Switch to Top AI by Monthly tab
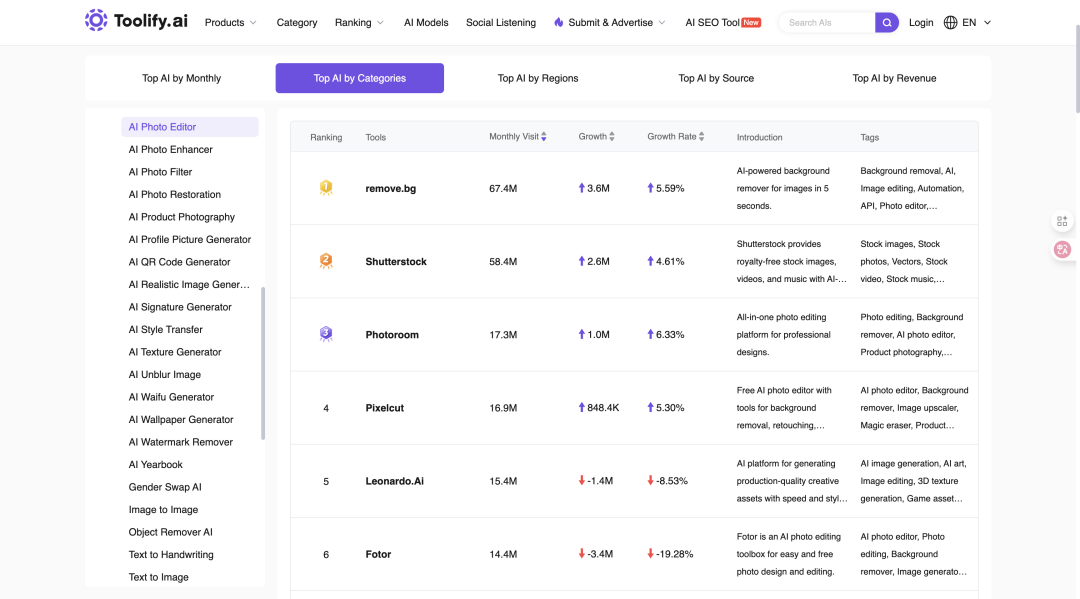Screen dimensions: 1080x599 (182, 78)
